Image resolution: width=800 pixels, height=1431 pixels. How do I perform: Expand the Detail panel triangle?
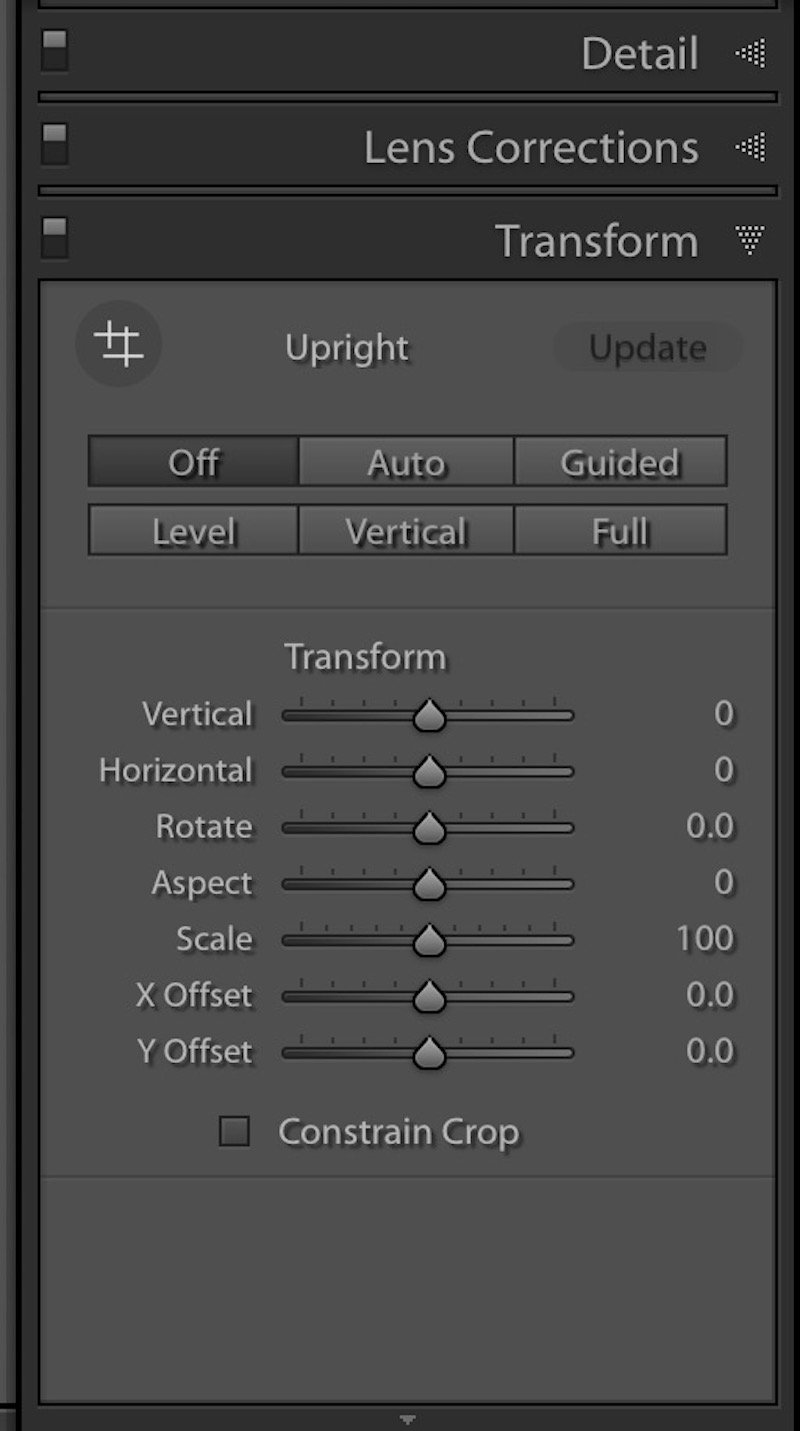[x=750, y=53]
